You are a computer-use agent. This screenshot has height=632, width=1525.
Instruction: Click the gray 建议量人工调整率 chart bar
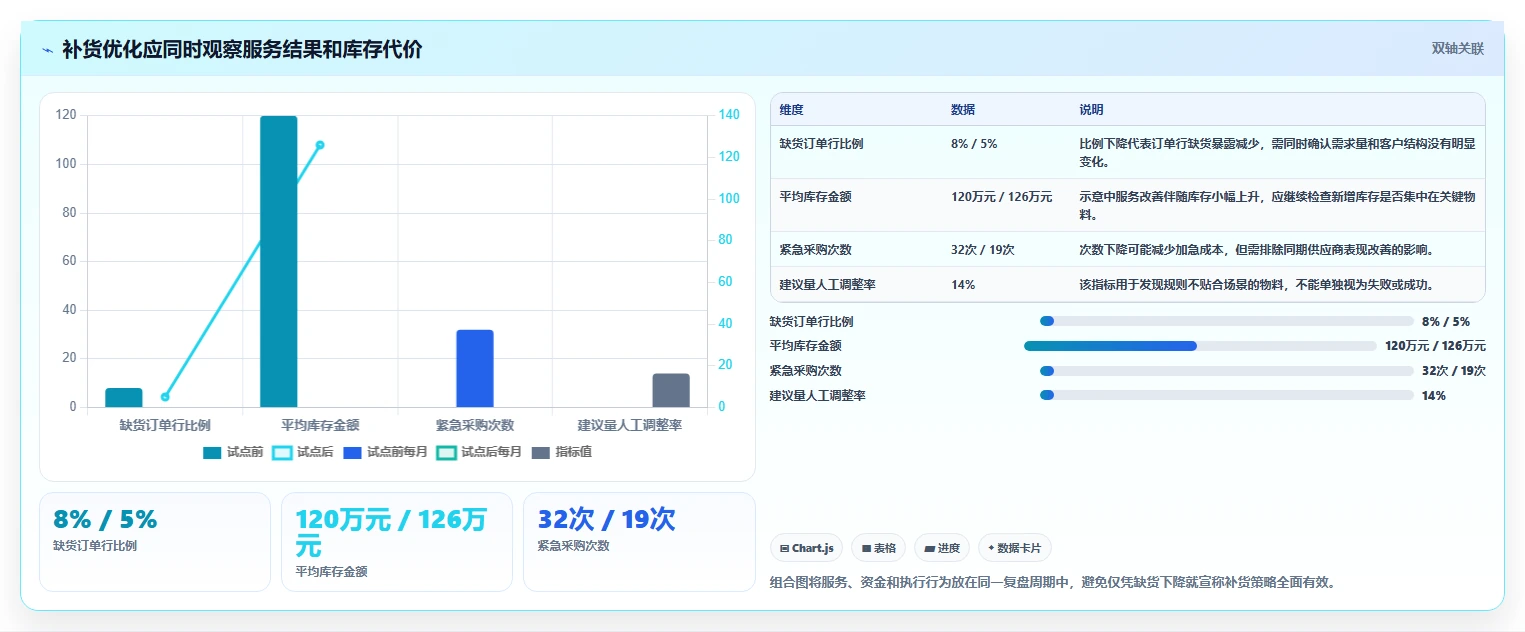tap(671, 390)
